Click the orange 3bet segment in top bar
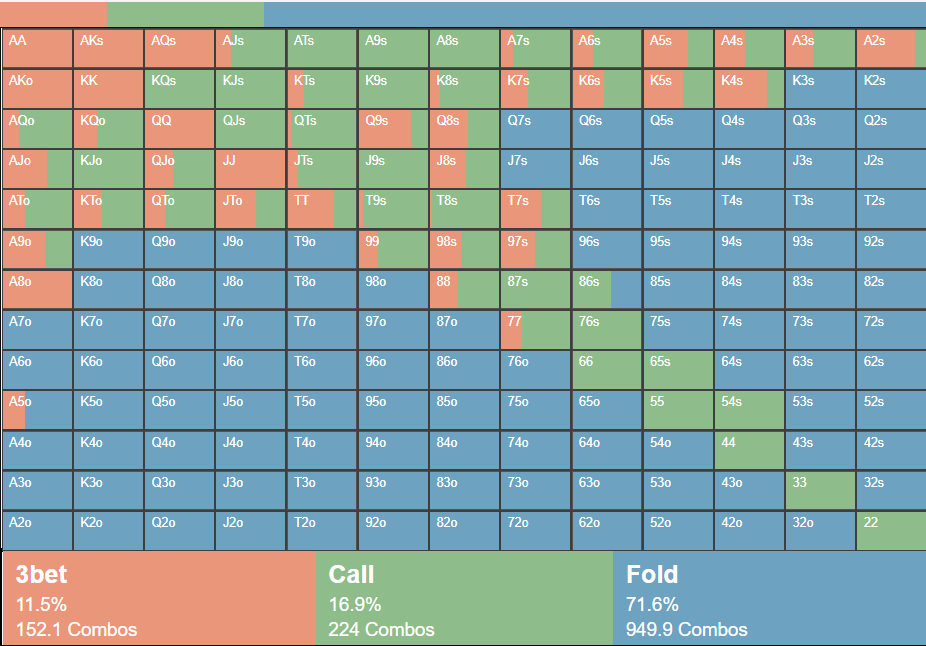The height and width of the screenshot is (646, 926). click(53, 13)
